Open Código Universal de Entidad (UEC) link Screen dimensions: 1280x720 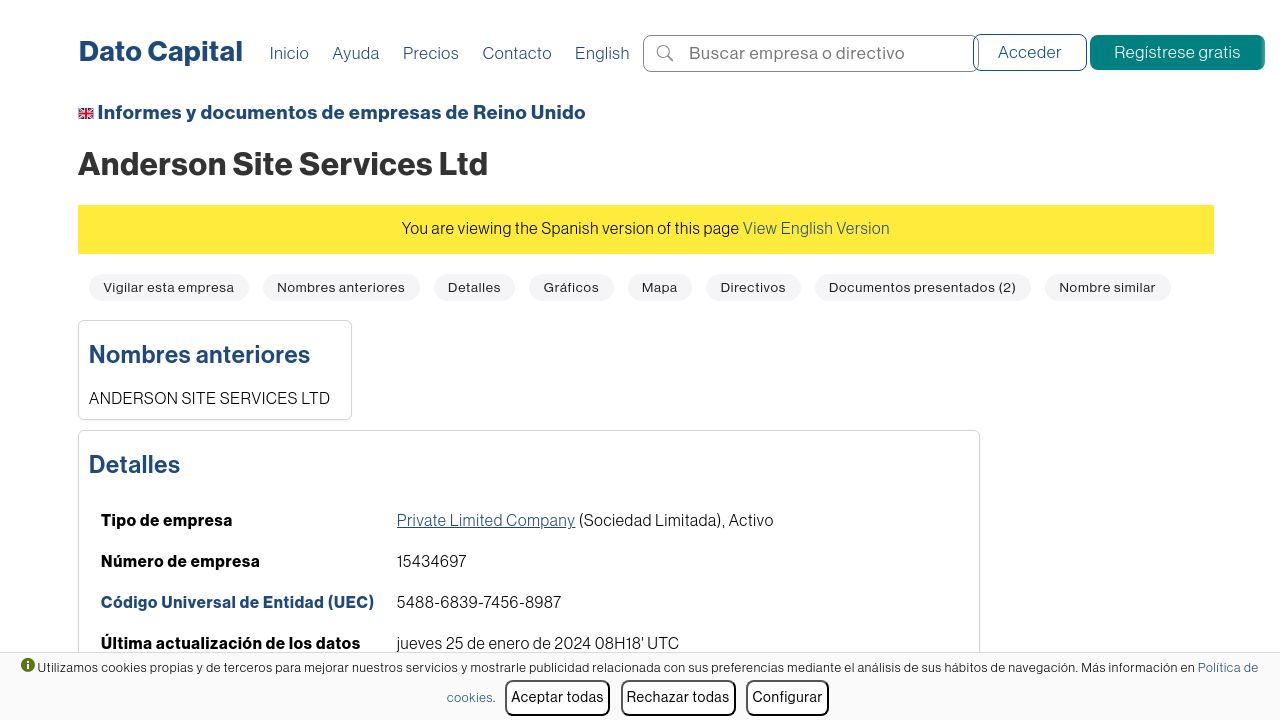(x=237, y=602)
